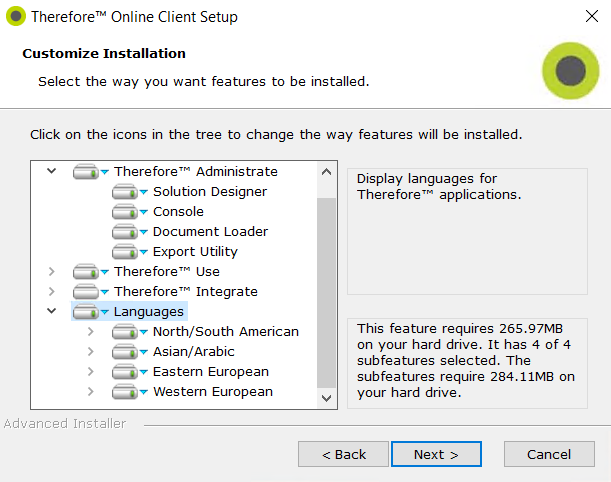The width and height of the screenshot is (611, 482).
Task: Select the Therefore™ Administrate feature label
Action: [196, 171]
